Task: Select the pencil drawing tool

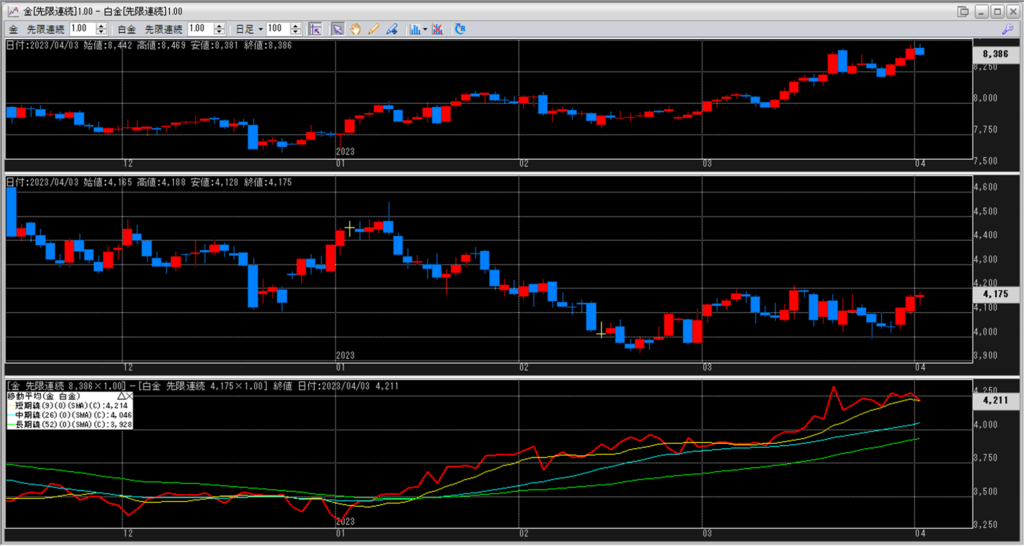Action: coord(374,29)
